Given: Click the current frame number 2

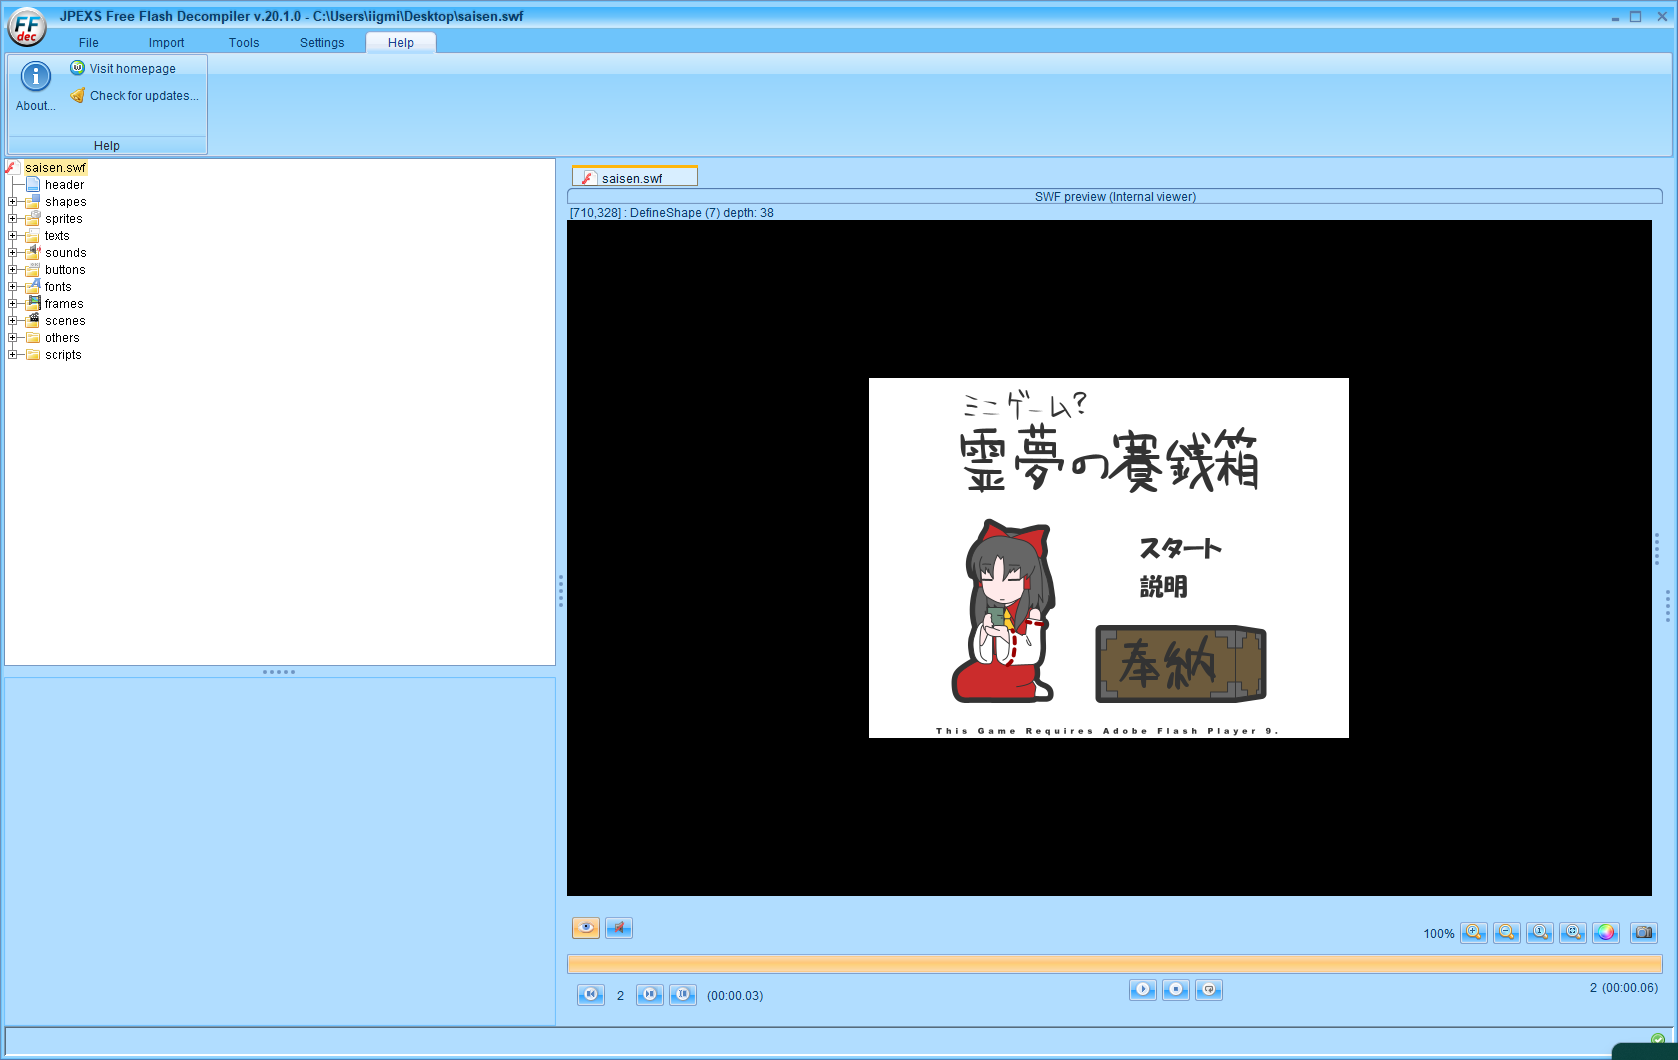Looking at the screenshot, I should [x=620, y=995].
